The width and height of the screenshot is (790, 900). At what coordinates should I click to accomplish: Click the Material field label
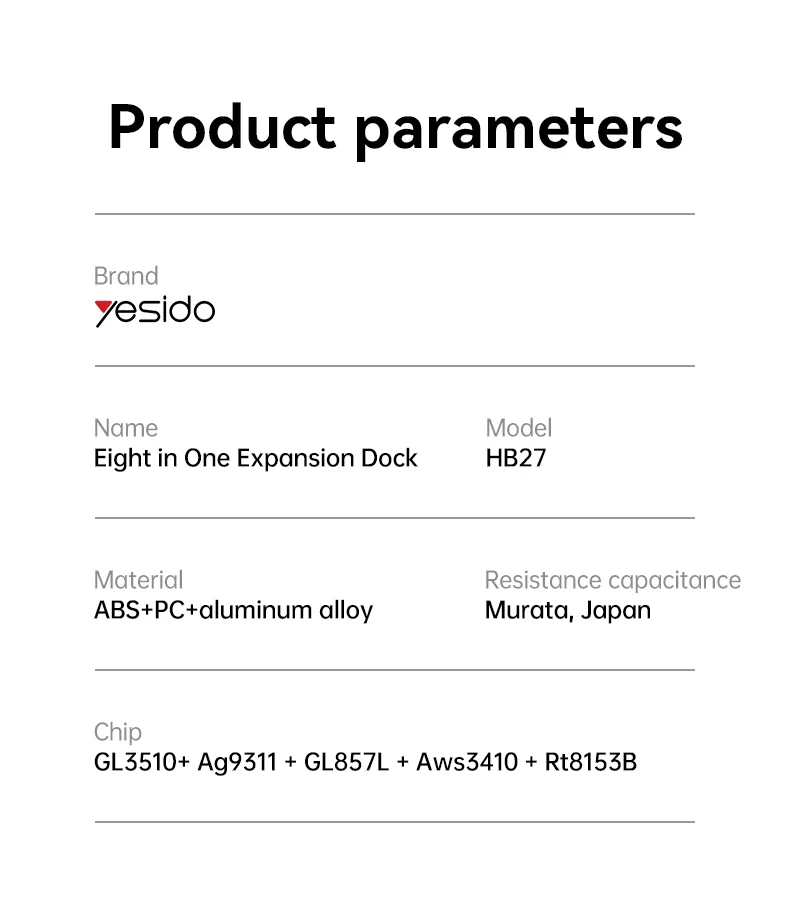click(x=138, y=580)
